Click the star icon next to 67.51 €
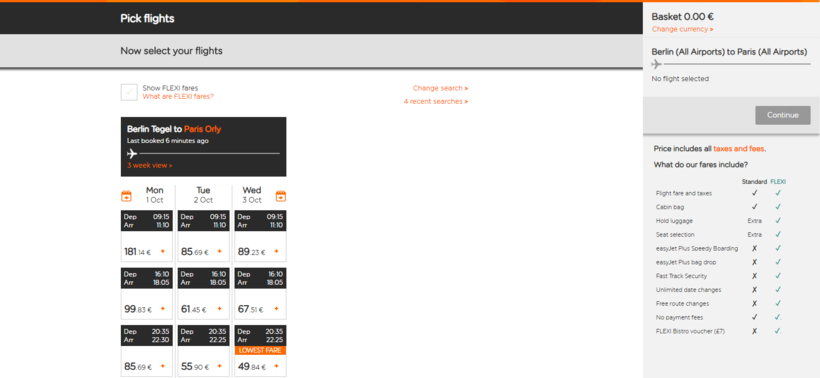 pyautogui.click(x=277, y=309)
